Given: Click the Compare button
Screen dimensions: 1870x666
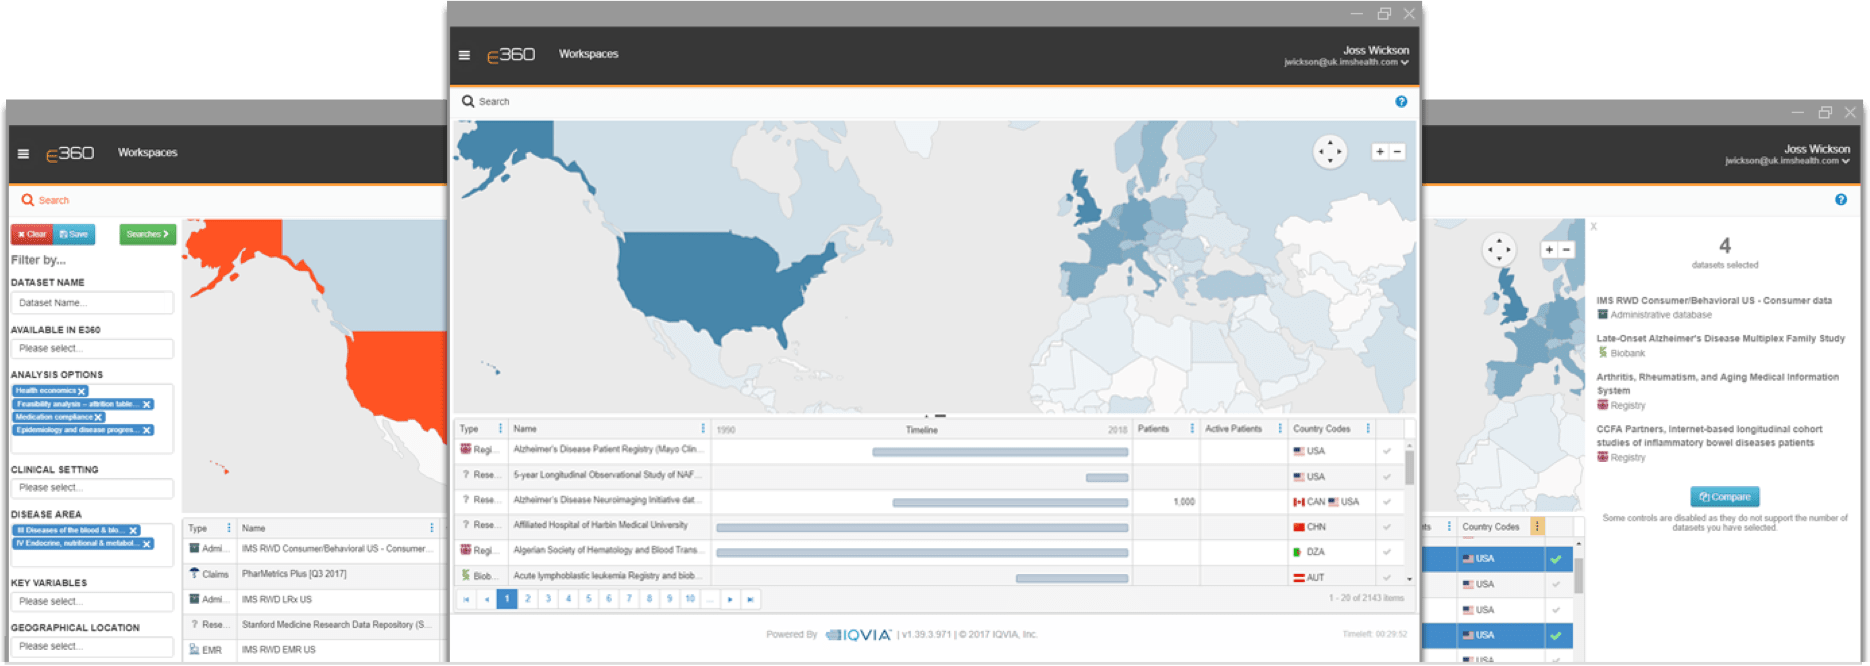Looking at the screenshot, I should point(1725,497).
